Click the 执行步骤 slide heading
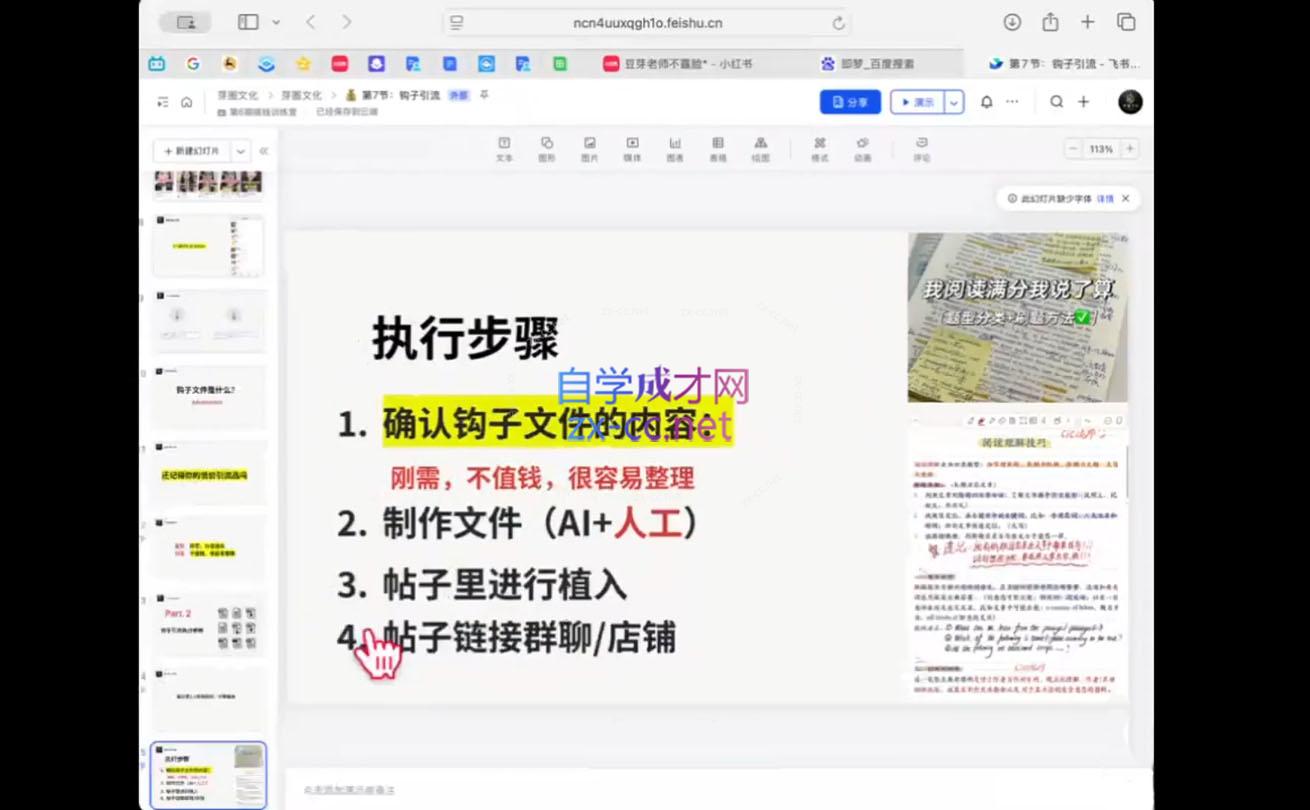 tap(465, 338)
